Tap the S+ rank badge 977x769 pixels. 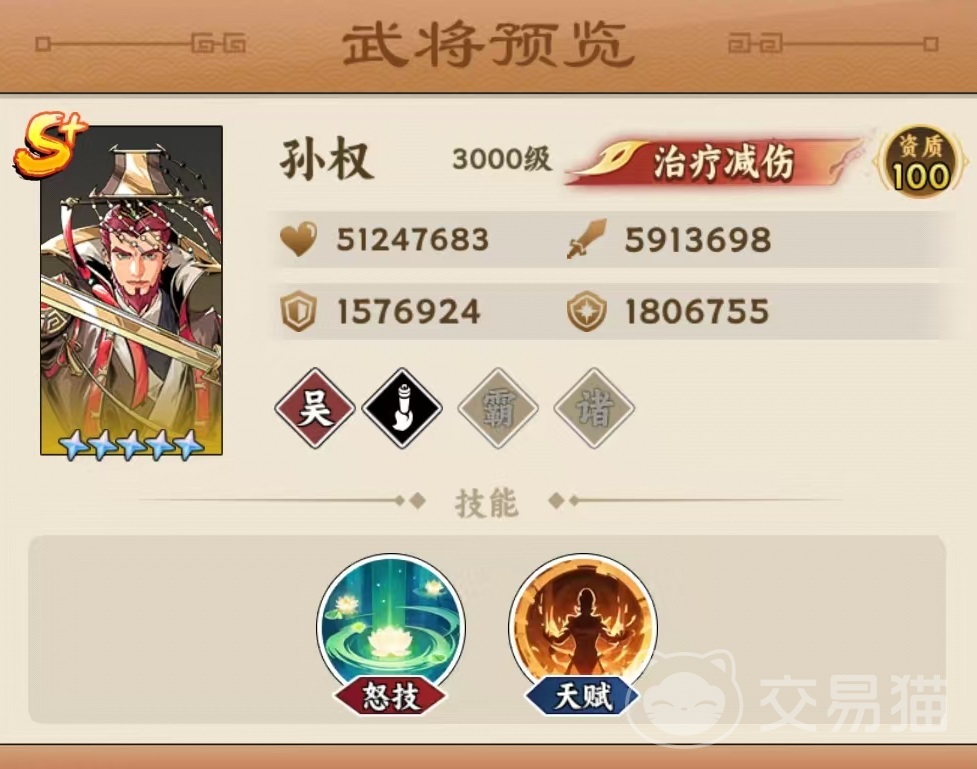[50, 145]
